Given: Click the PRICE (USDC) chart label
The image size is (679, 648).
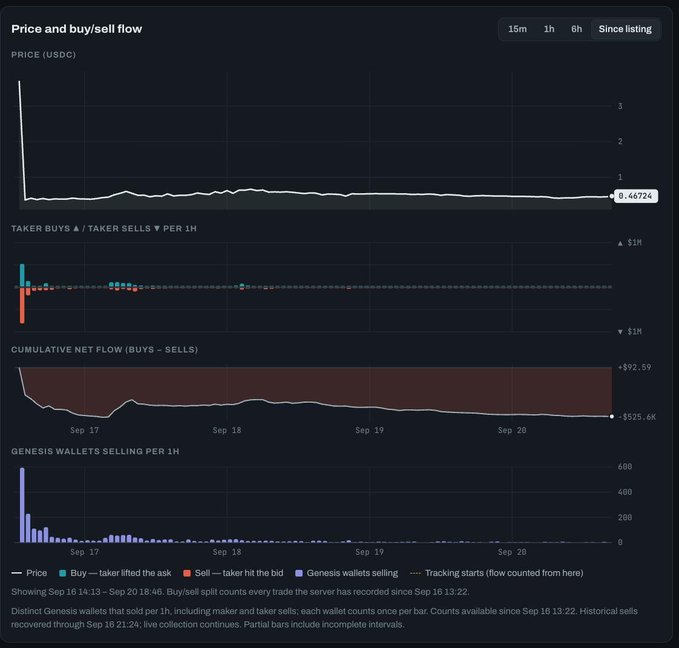Looking at the screenshot, I should (43, 55).
